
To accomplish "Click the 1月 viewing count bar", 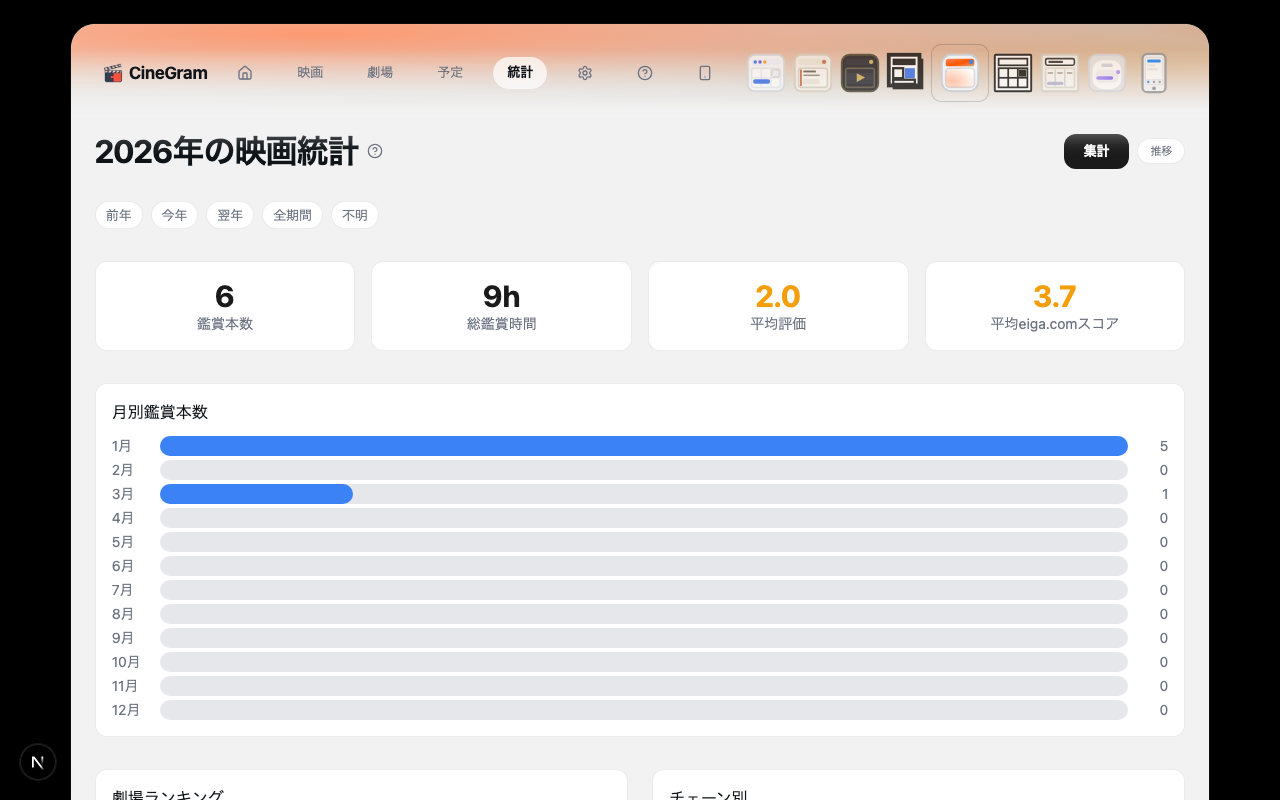I will pyautogui.click(x=644, y=446).
